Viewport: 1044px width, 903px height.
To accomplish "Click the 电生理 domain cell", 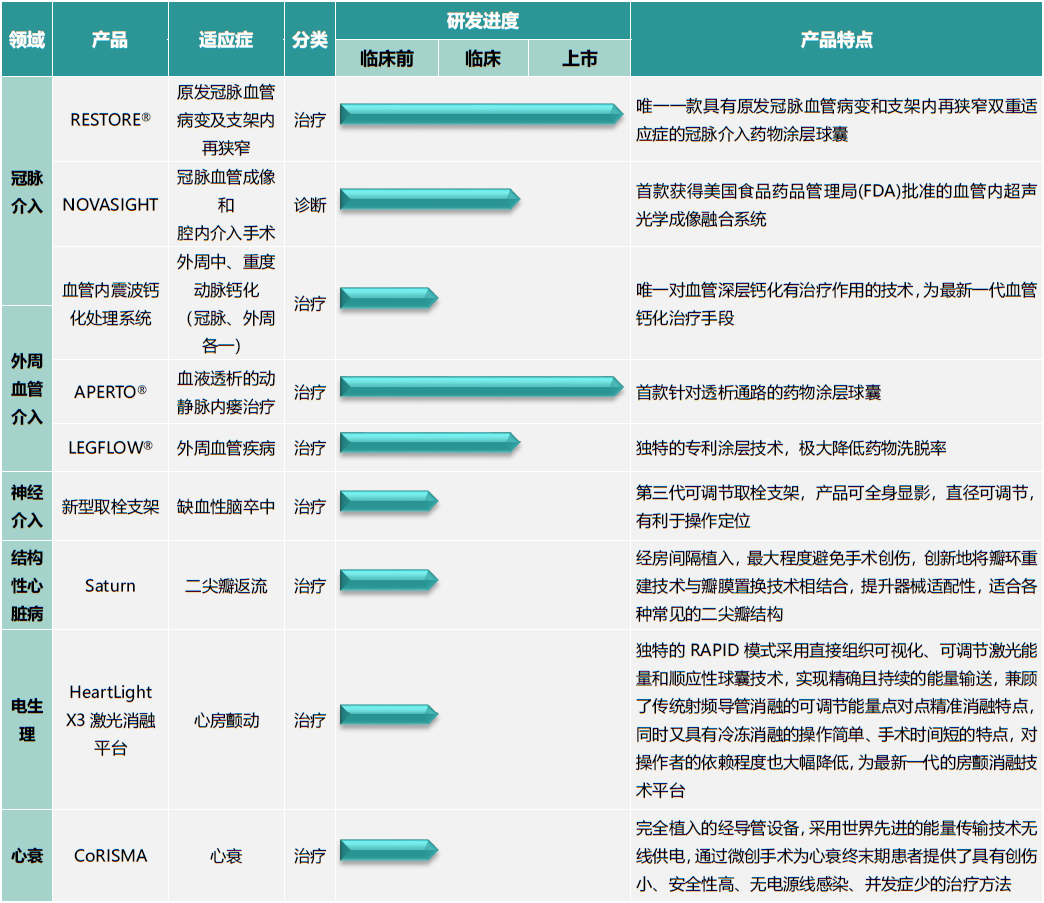I will tap(26, 720).
